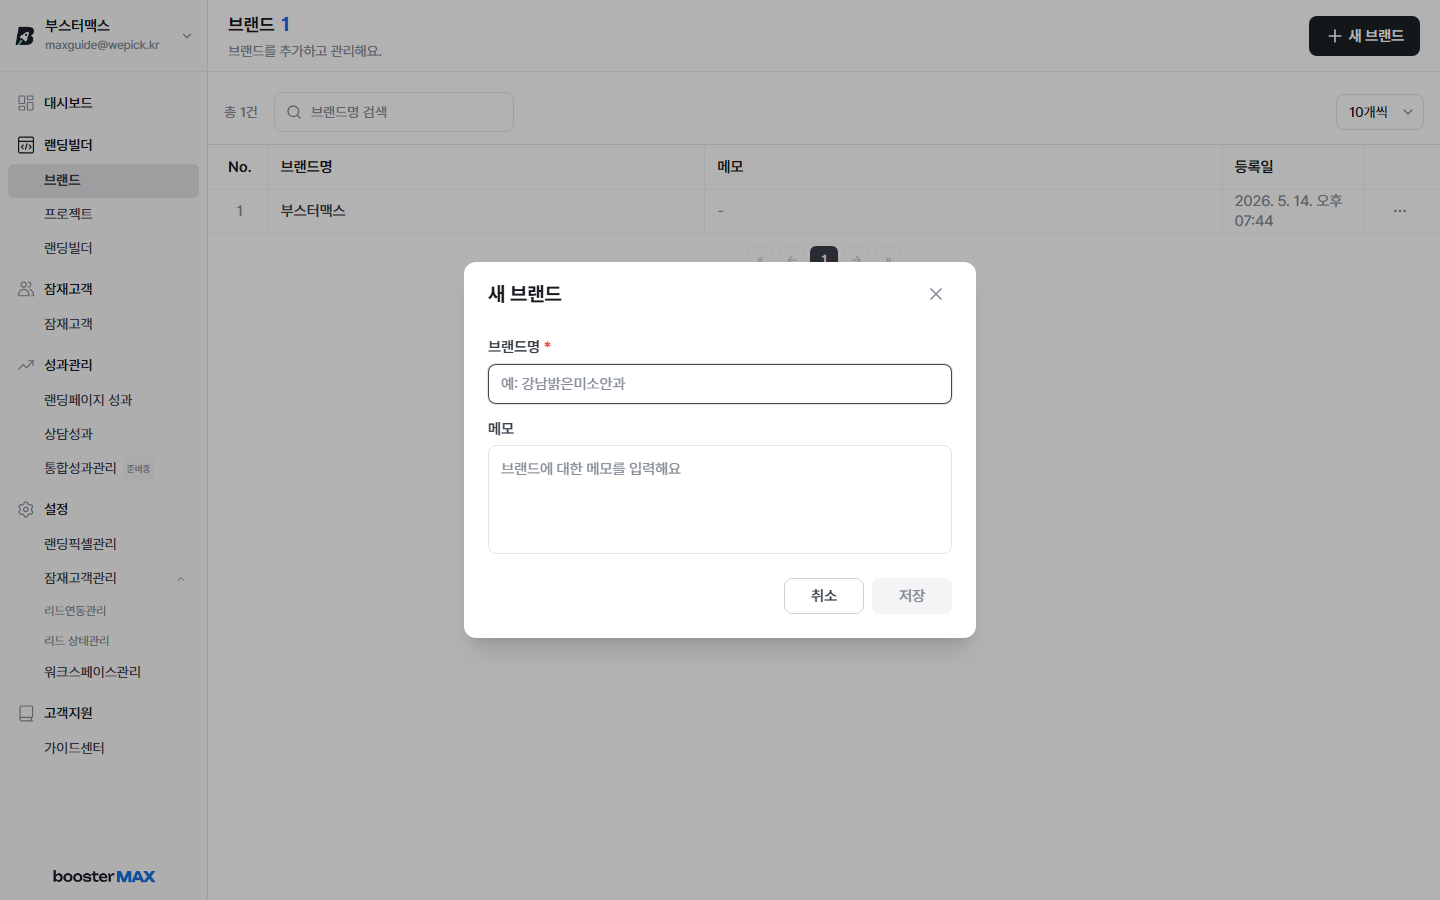This screenshot has width=1440, height=900.
Task: Click the 성과관리 trend chart icon
Action: click(x=26, y=365)
